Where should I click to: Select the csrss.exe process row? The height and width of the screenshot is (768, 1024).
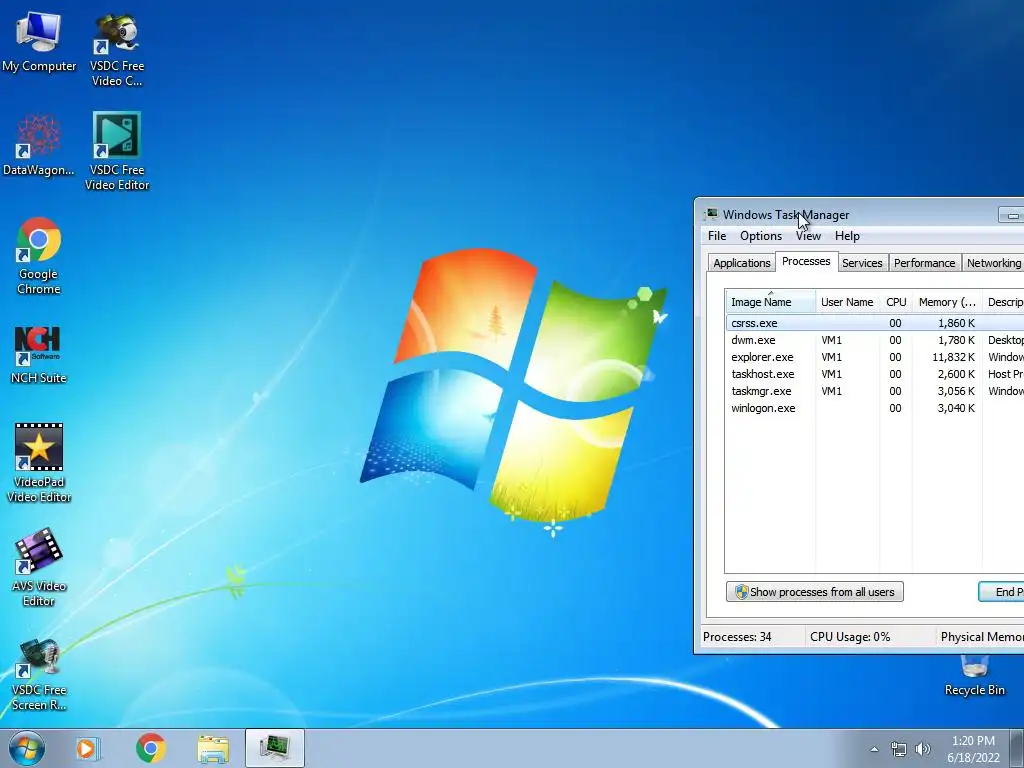[874, 323]
